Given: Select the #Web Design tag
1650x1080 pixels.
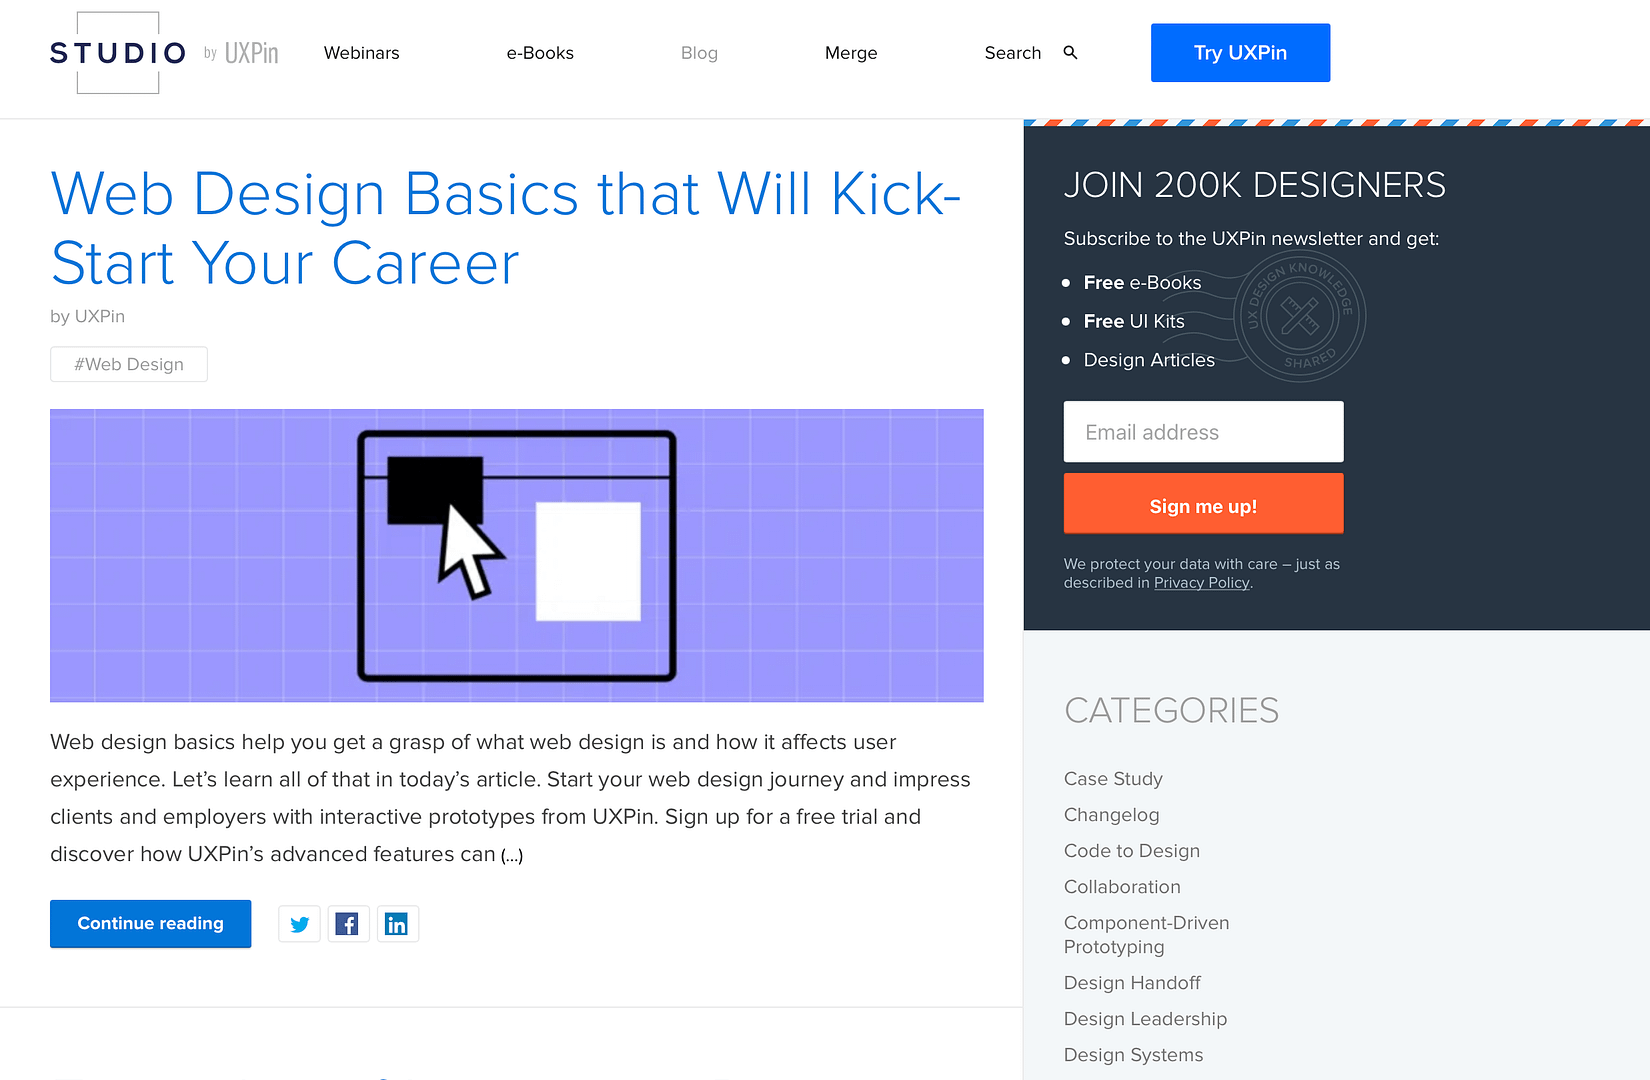Looking at the screenshot, I should pyautogui.click(x=128, y=364).
